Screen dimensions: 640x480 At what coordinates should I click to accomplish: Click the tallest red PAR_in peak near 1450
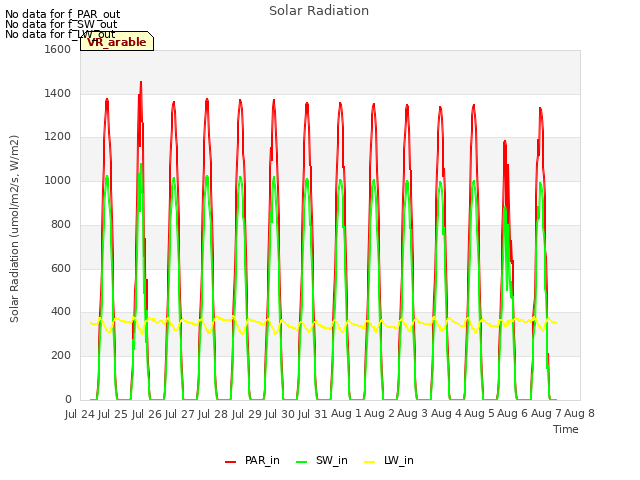click(x=141, y=83)
